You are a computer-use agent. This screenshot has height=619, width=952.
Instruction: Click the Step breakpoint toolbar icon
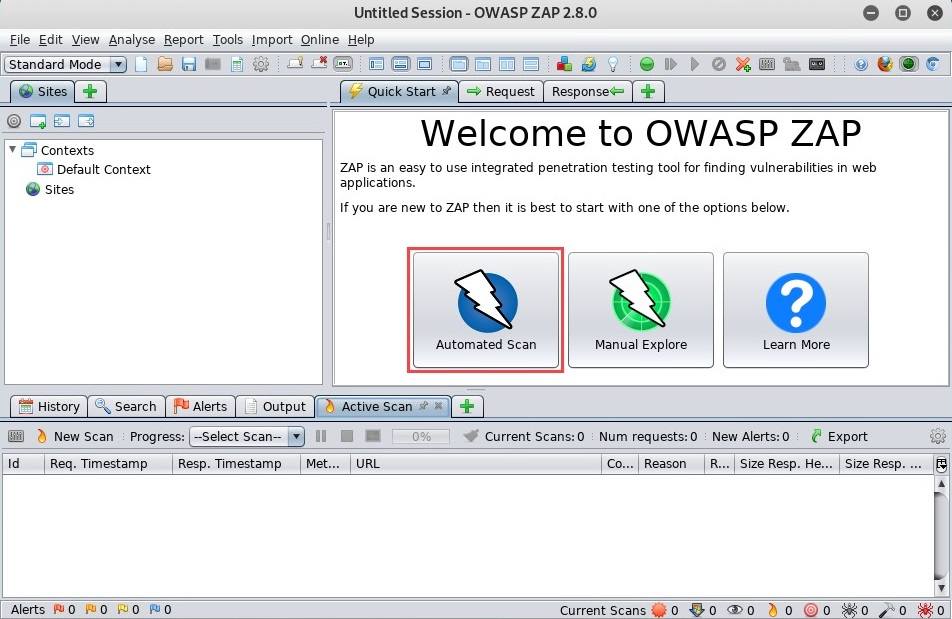click(x=671, y=64)
